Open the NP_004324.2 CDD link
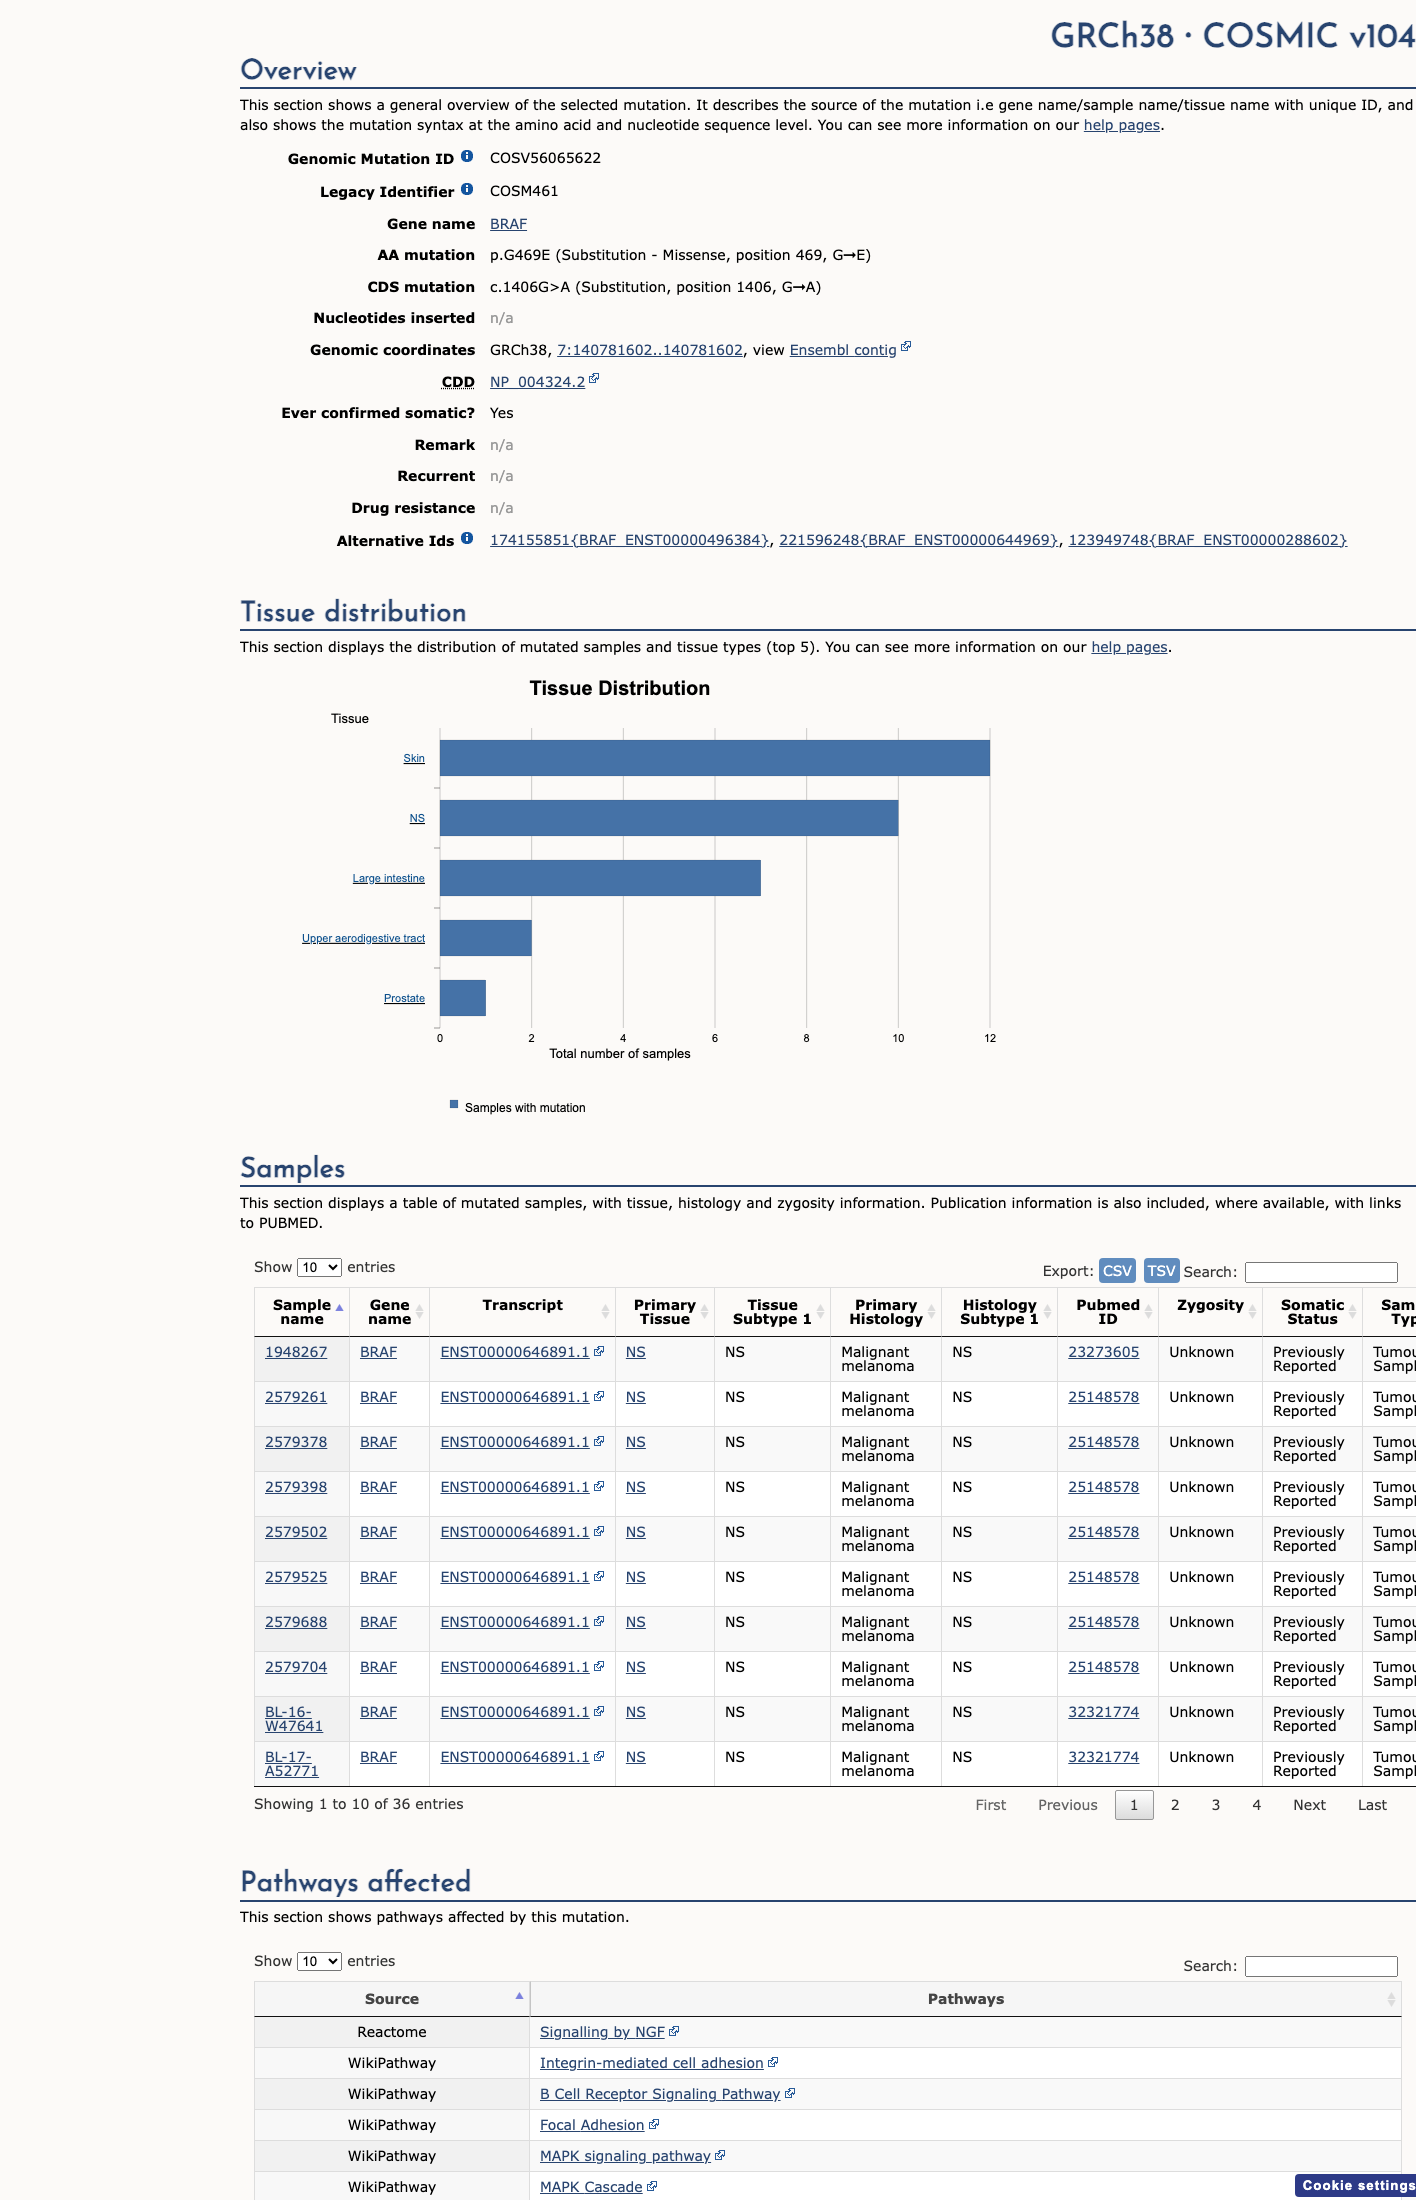The width and height of the screenshot is (1416, 2200). [537, 382]
